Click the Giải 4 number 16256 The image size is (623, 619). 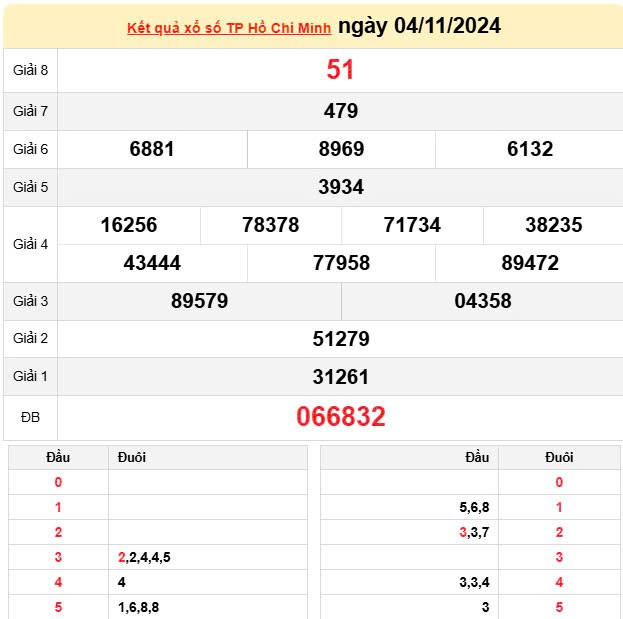pos(129,225)
